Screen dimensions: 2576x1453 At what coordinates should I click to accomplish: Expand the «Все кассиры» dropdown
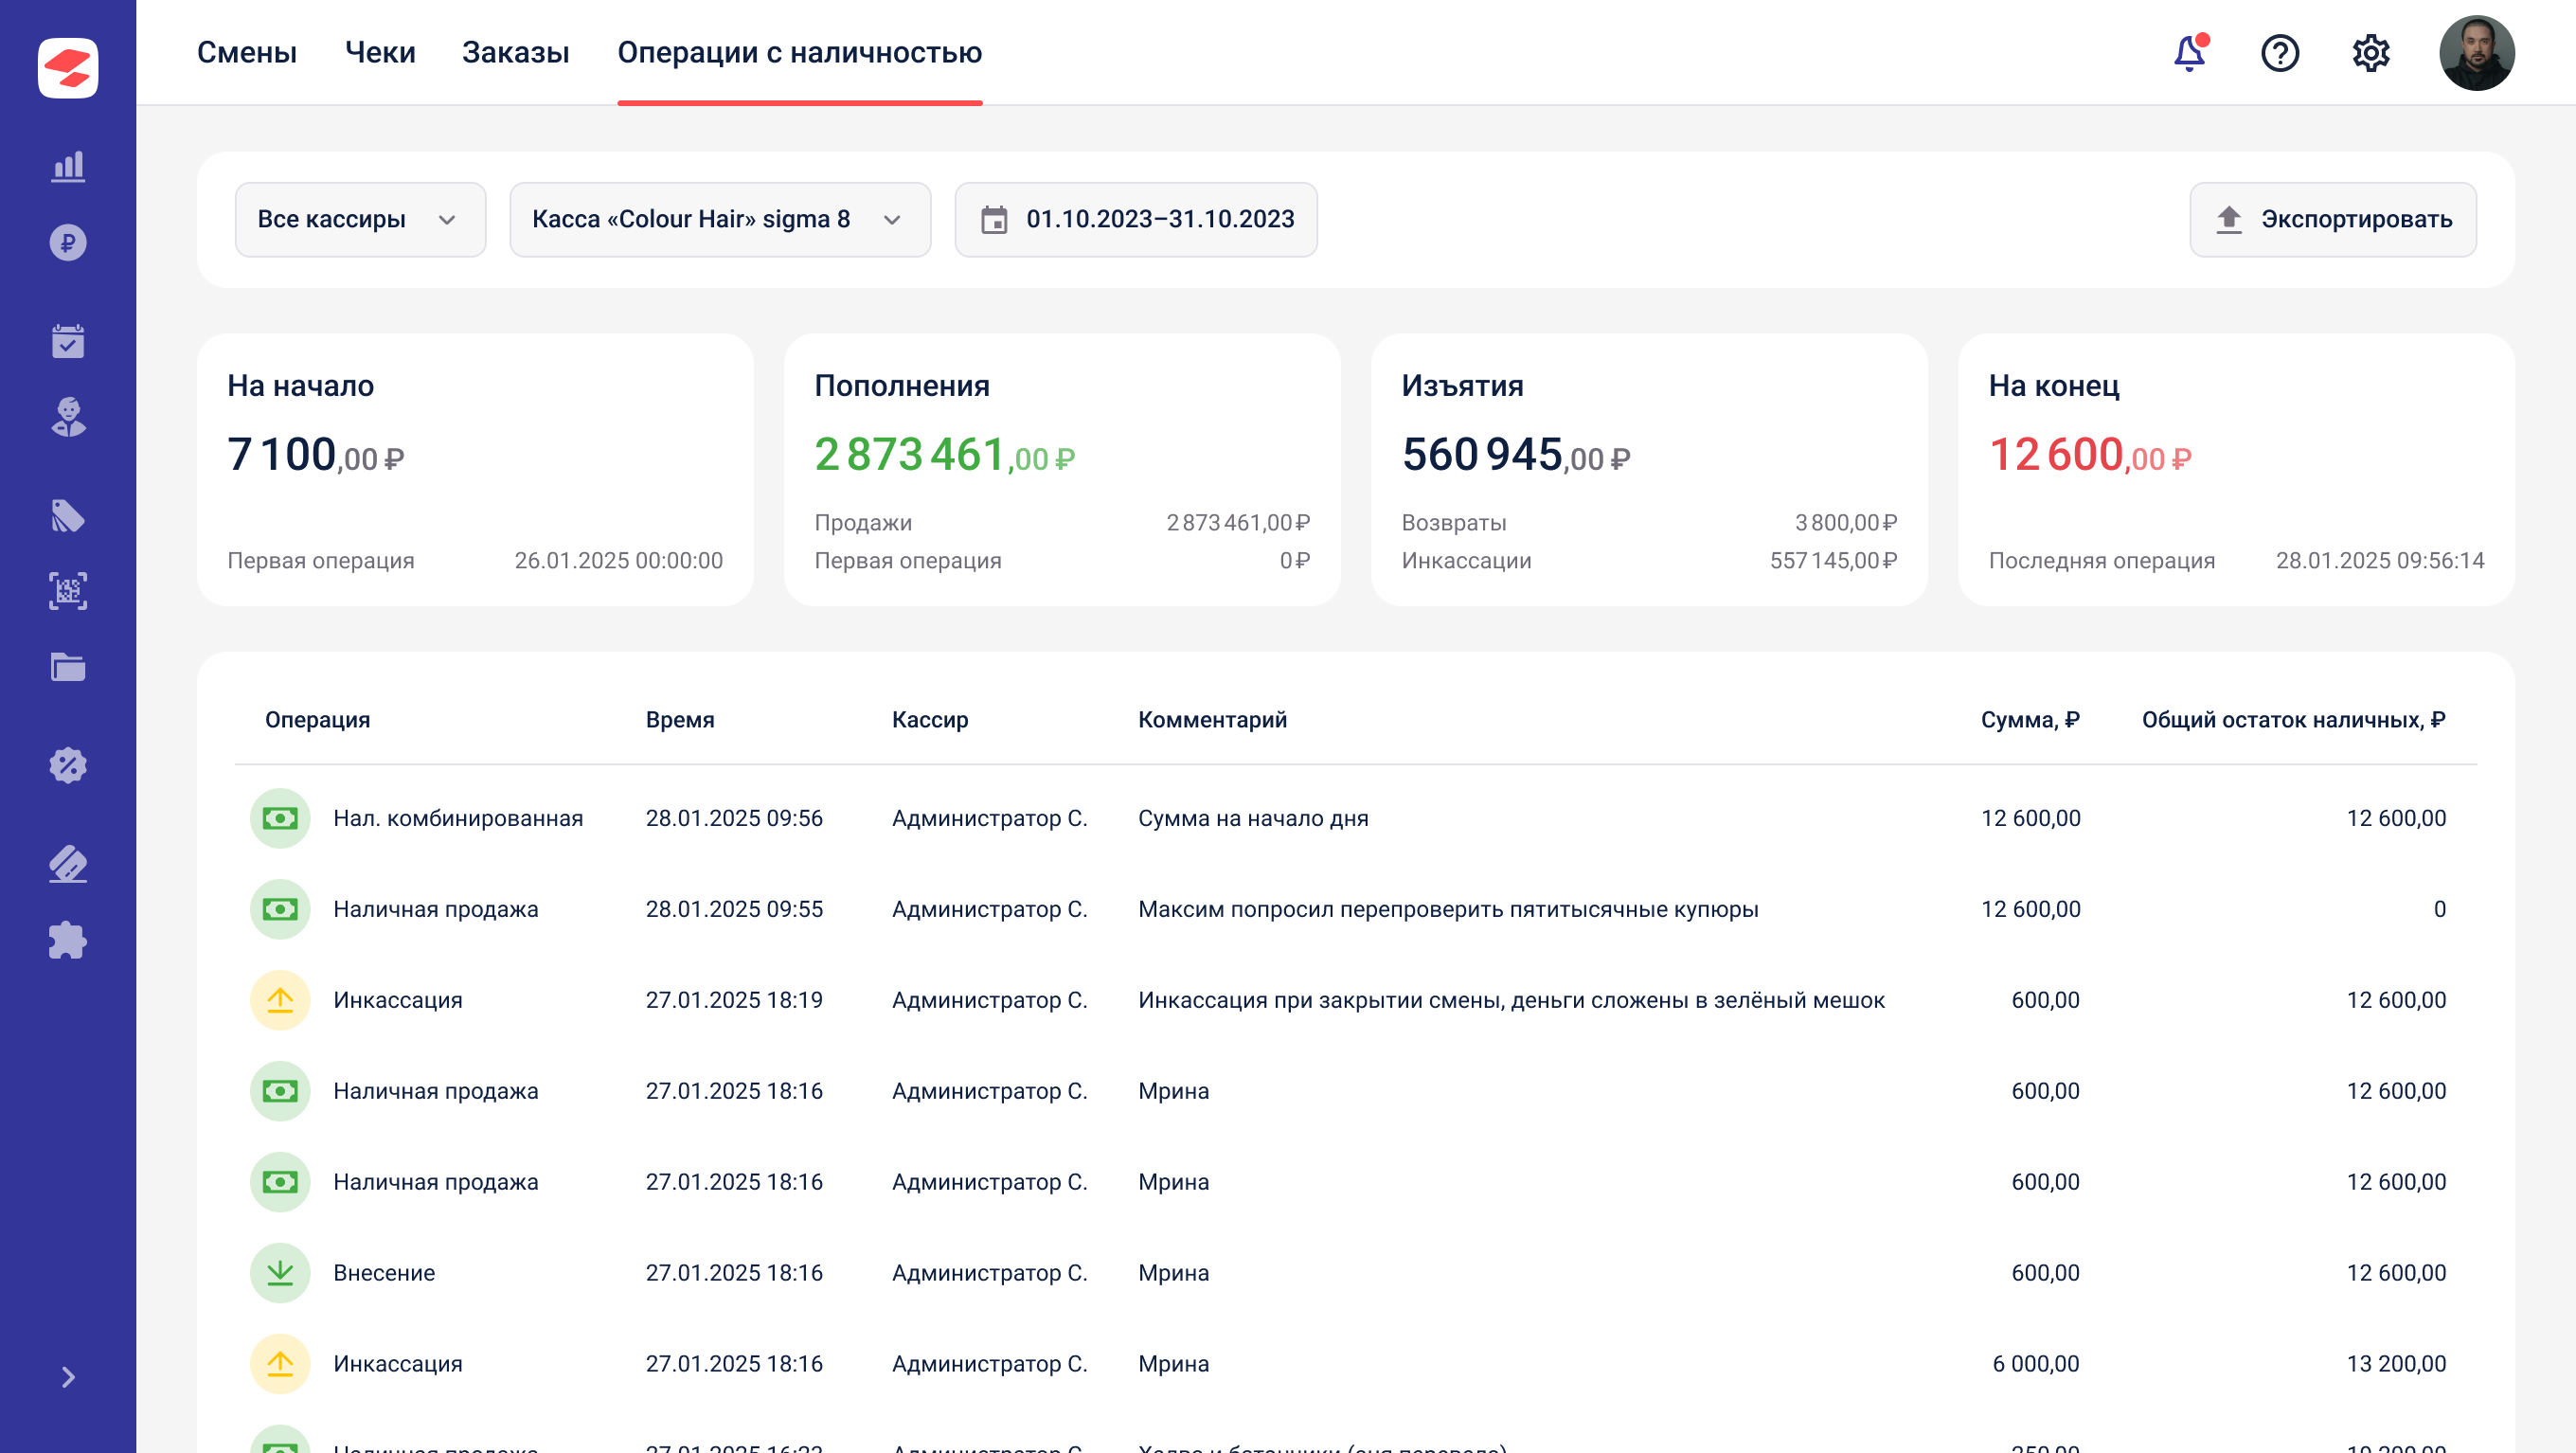pos(360,219)
